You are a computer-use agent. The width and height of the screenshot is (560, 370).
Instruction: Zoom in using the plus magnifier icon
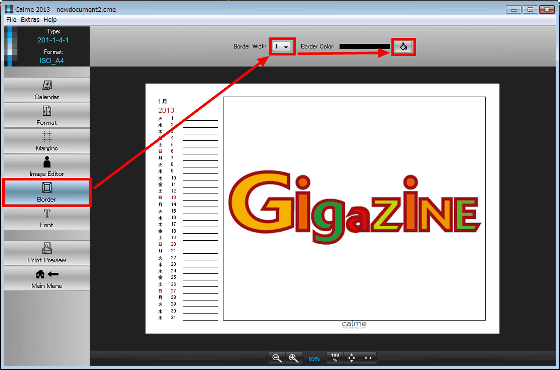(294, 358)
